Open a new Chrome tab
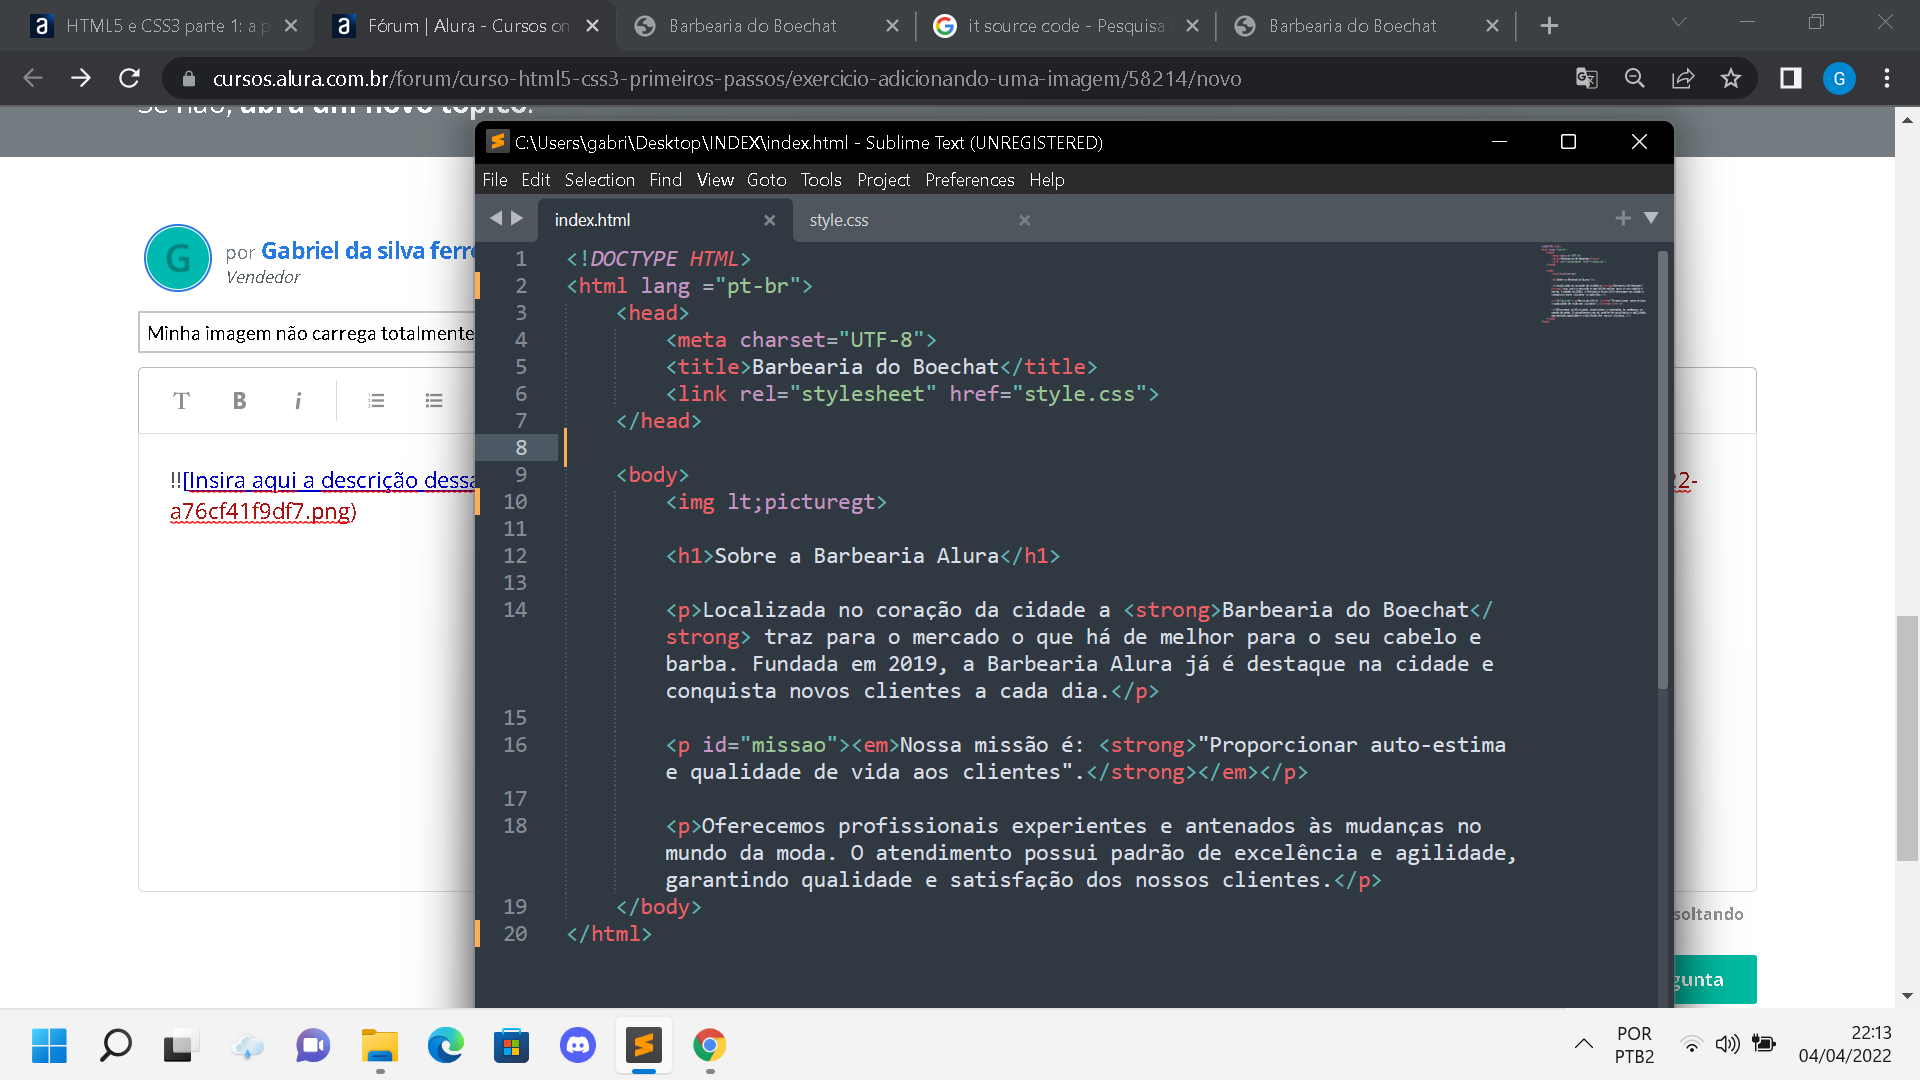The image size is (1920, 1080). tap(1549, 26)
